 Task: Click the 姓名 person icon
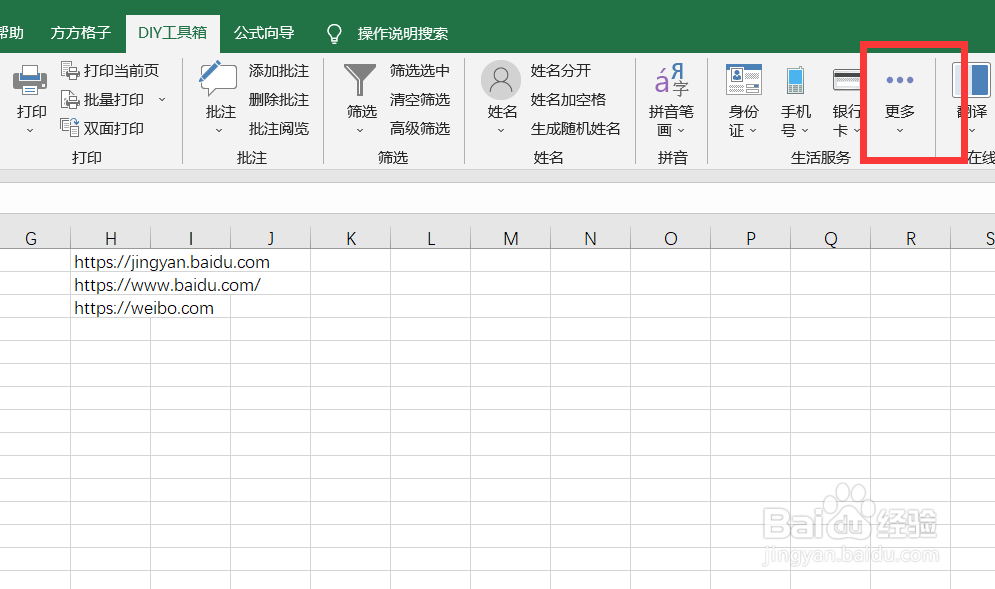pyautogui.click(x=500, y=80)
